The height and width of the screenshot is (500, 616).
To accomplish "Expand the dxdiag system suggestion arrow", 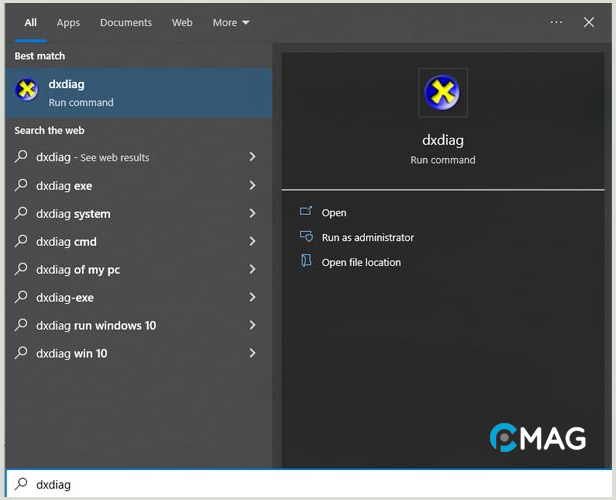I will click(x=252, y=213).
